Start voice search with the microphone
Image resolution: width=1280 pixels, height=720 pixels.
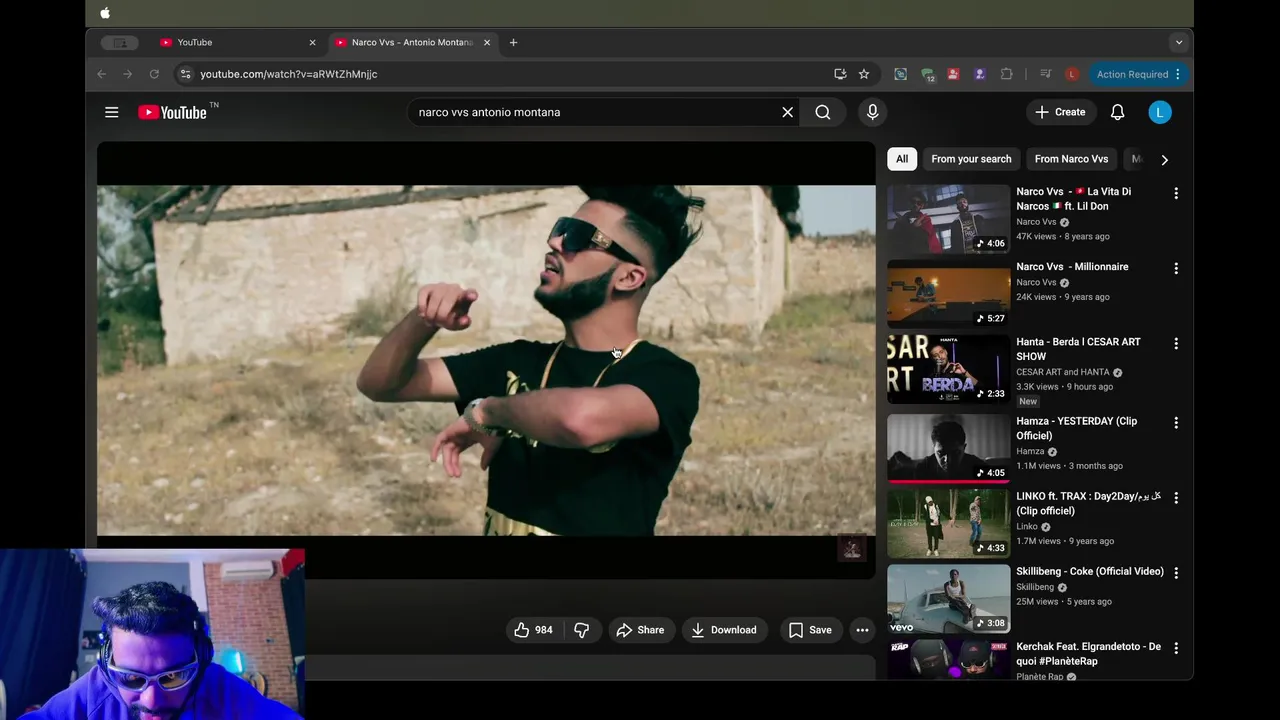click(872, 112)
